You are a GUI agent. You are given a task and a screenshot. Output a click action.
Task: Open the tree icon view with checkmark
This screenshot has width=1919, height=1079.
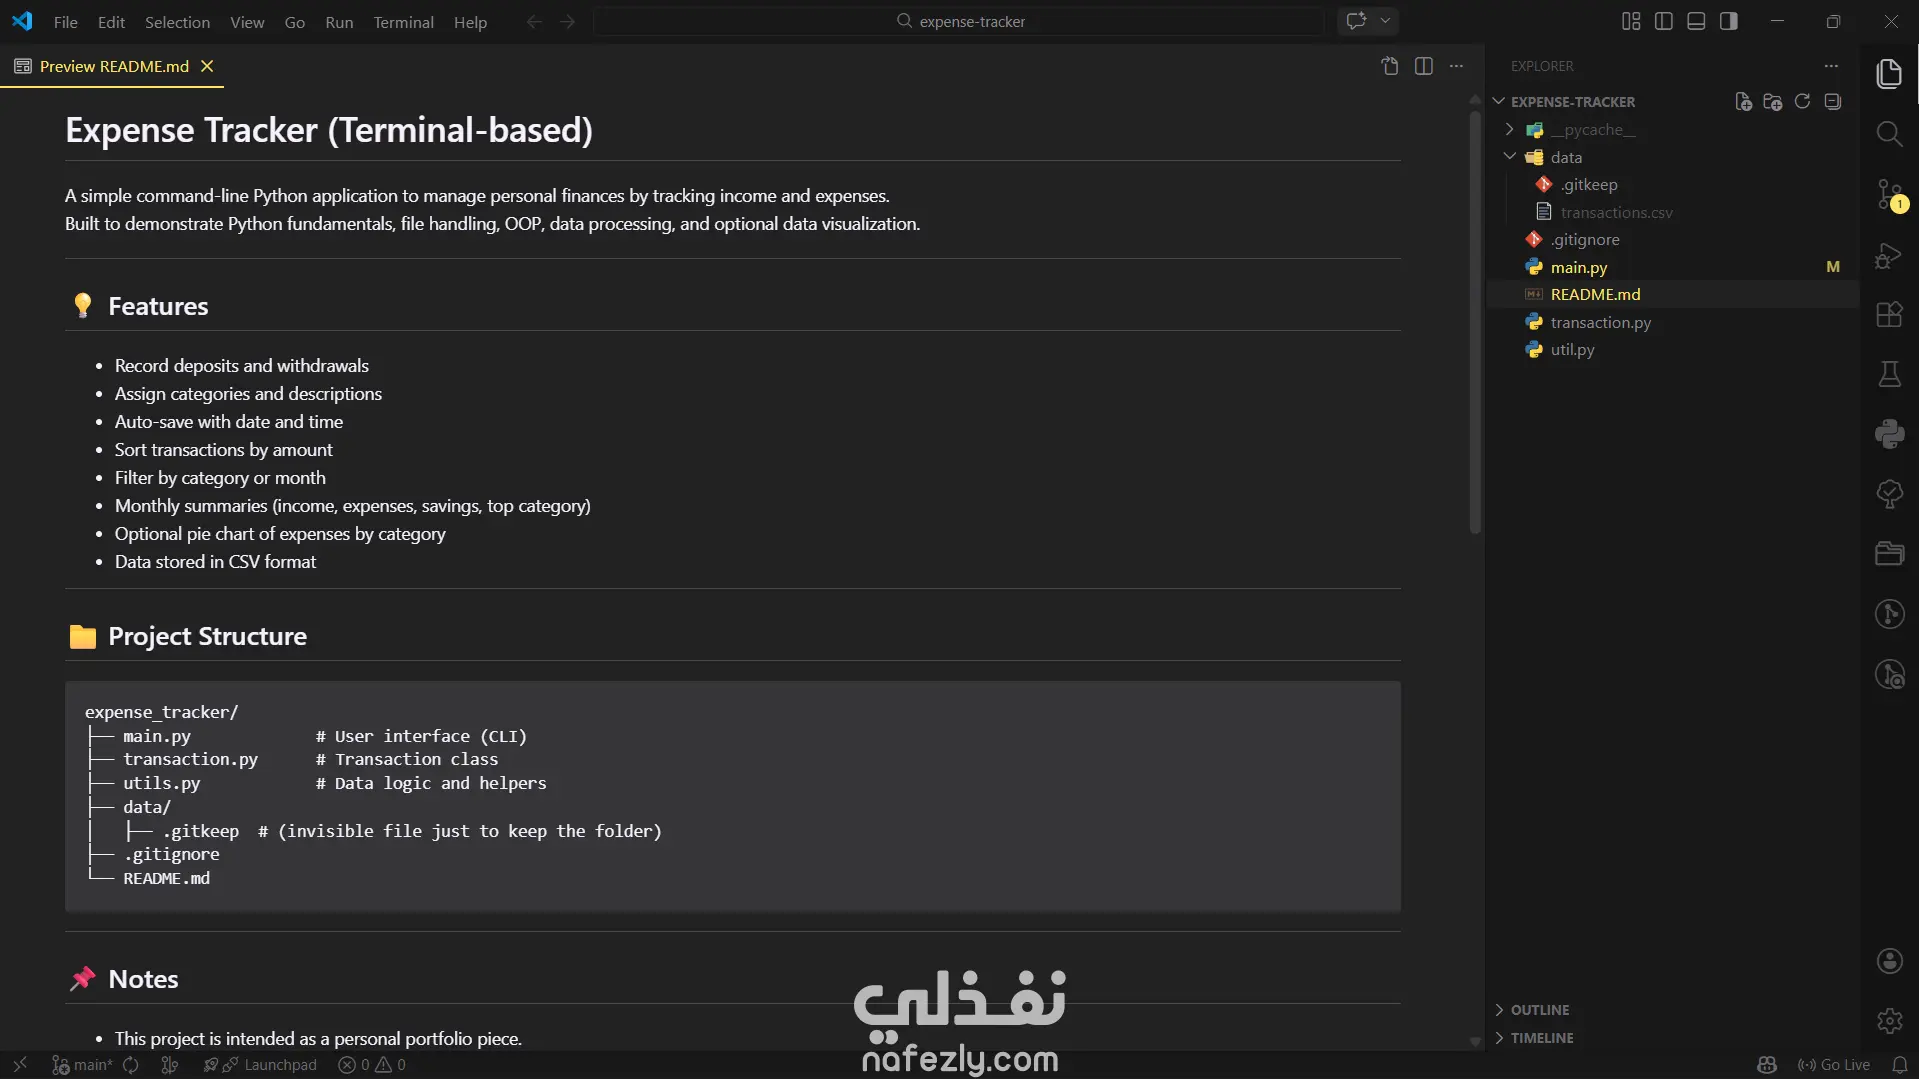[1889, 494]
